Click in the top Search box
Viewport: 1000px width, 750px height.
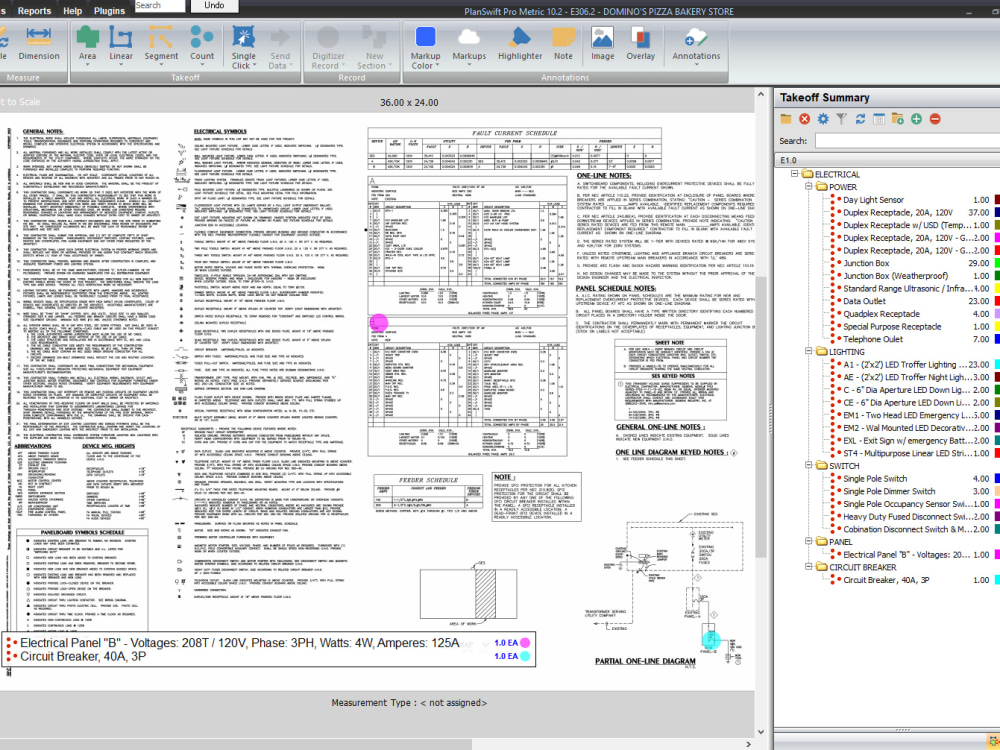pos(160,6)
